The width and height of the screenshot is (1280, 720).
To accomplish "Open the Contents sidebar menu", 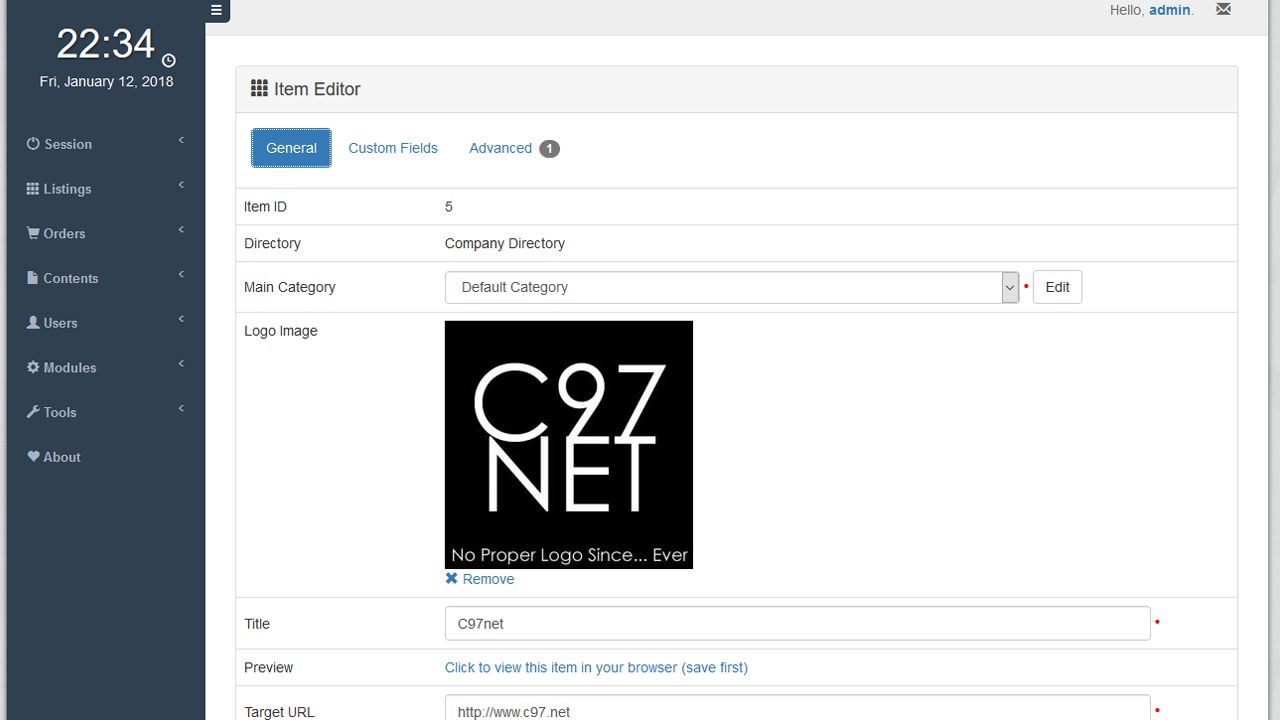I will pyautogui.click(x=106, y=278).
